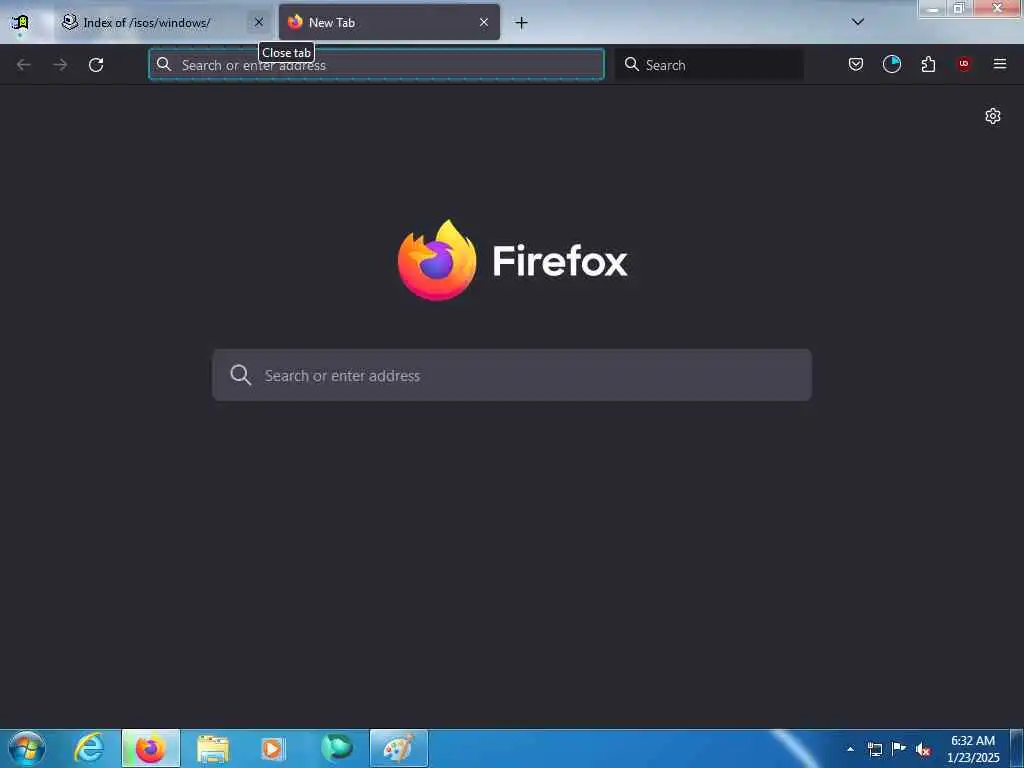Open the Windows Start menu
This screenshot has height=768, width=1024.
click(x=26, y=748)
